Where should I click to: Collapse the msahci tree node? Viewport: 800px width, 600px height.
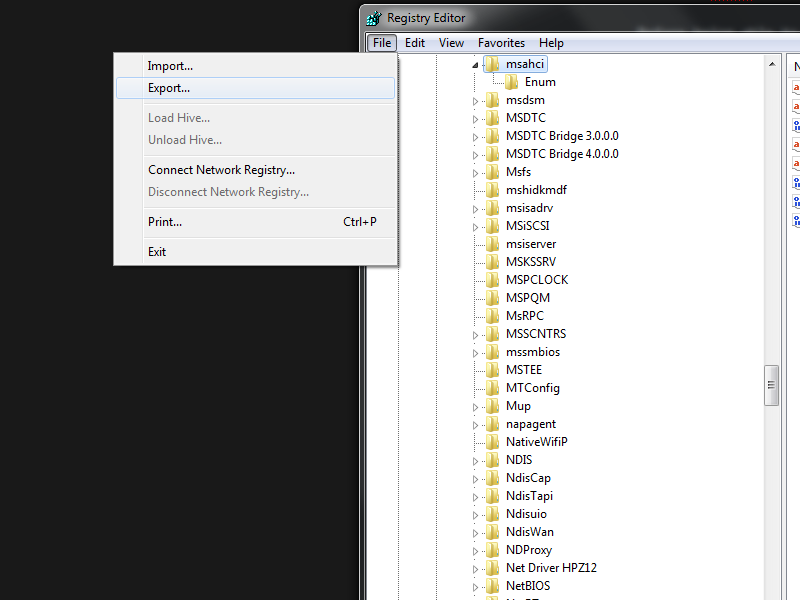(x=475, y=65)
